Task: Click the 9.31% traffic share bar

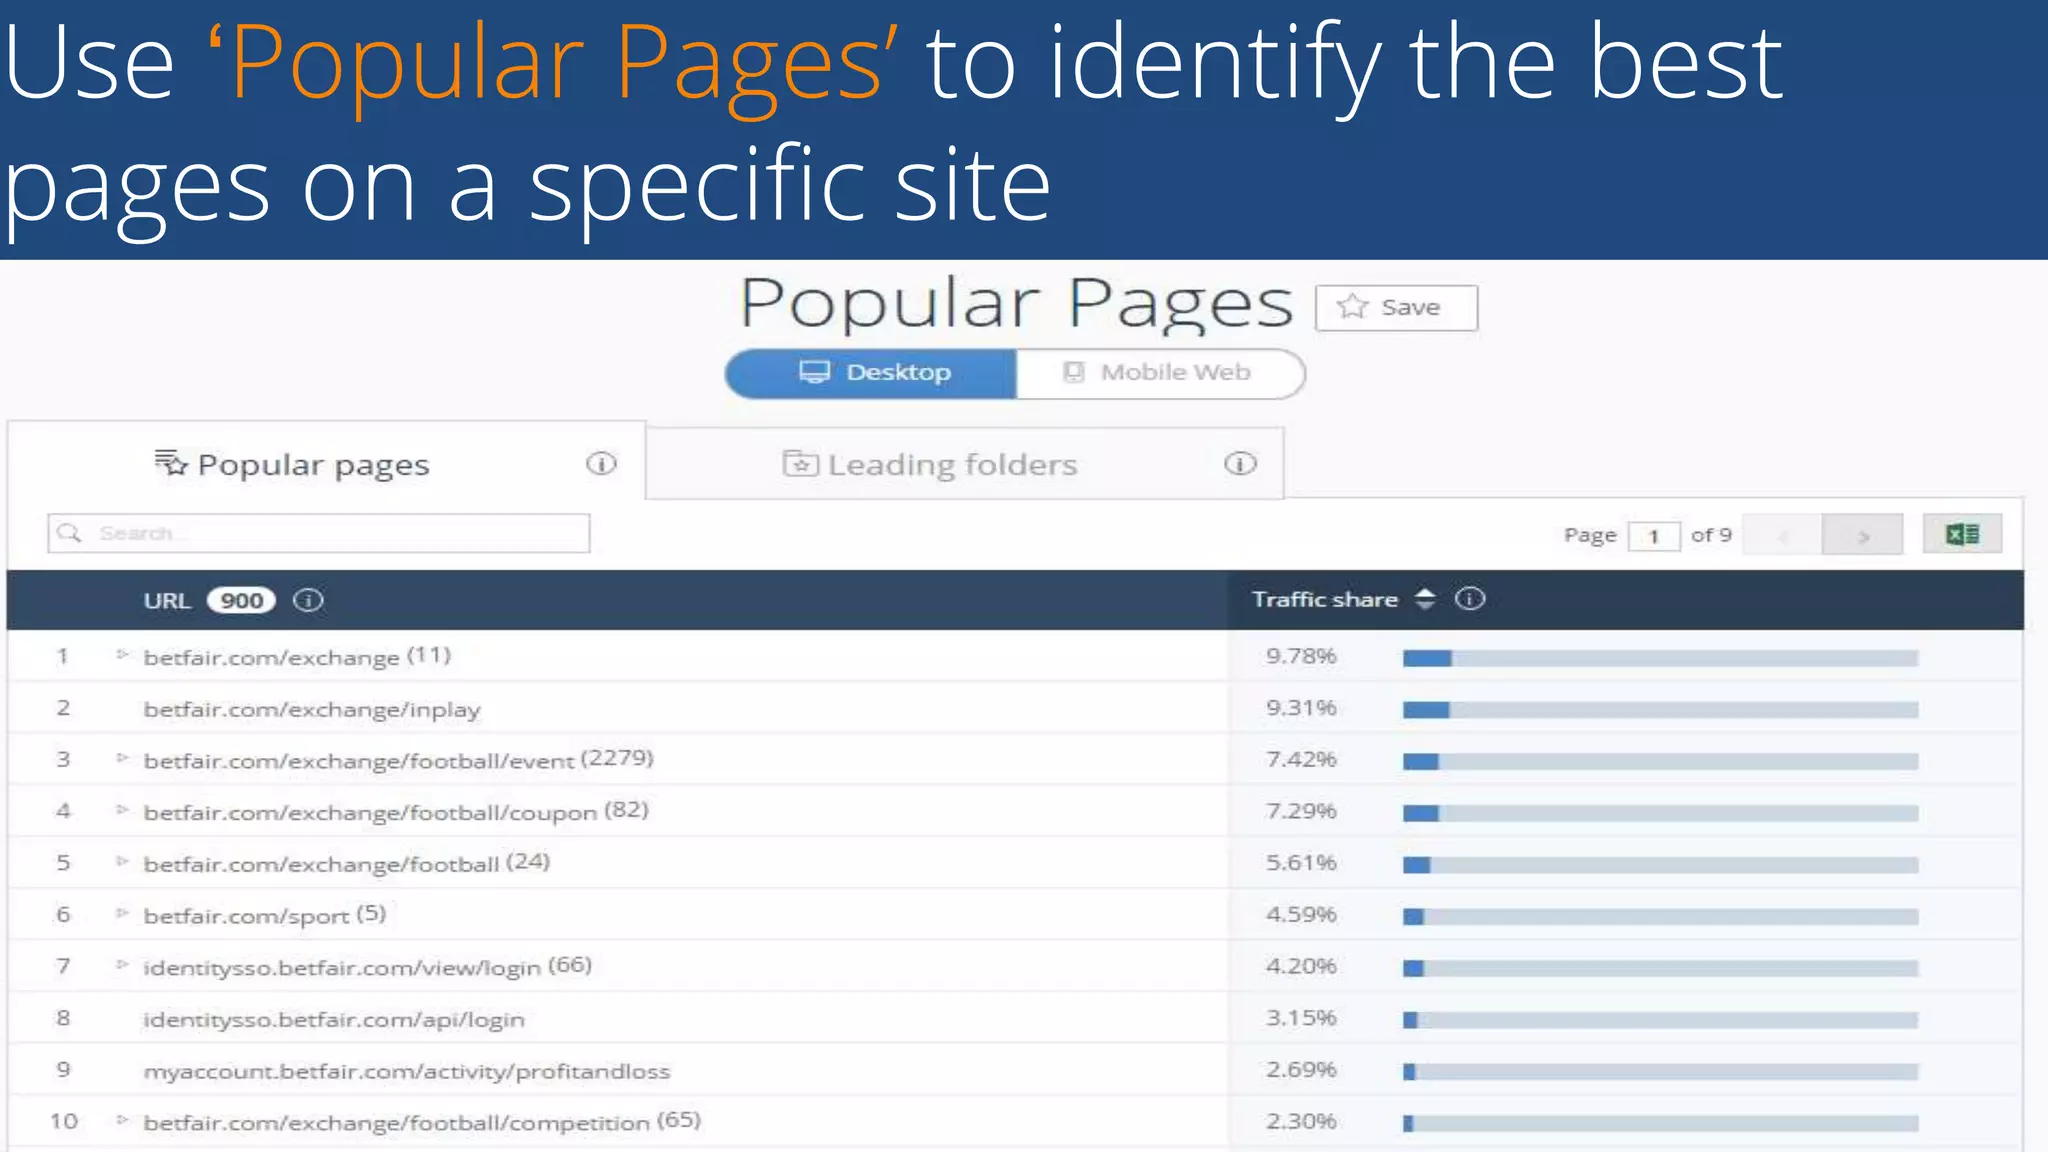Action: click(1660, 710)
